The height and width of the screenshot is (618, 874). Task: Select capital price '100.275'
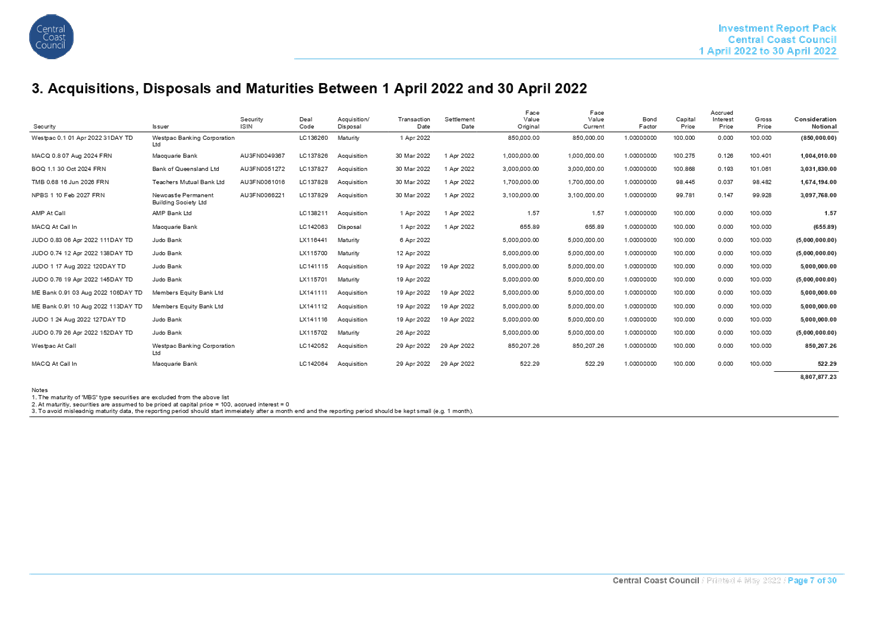pos(685,156)
